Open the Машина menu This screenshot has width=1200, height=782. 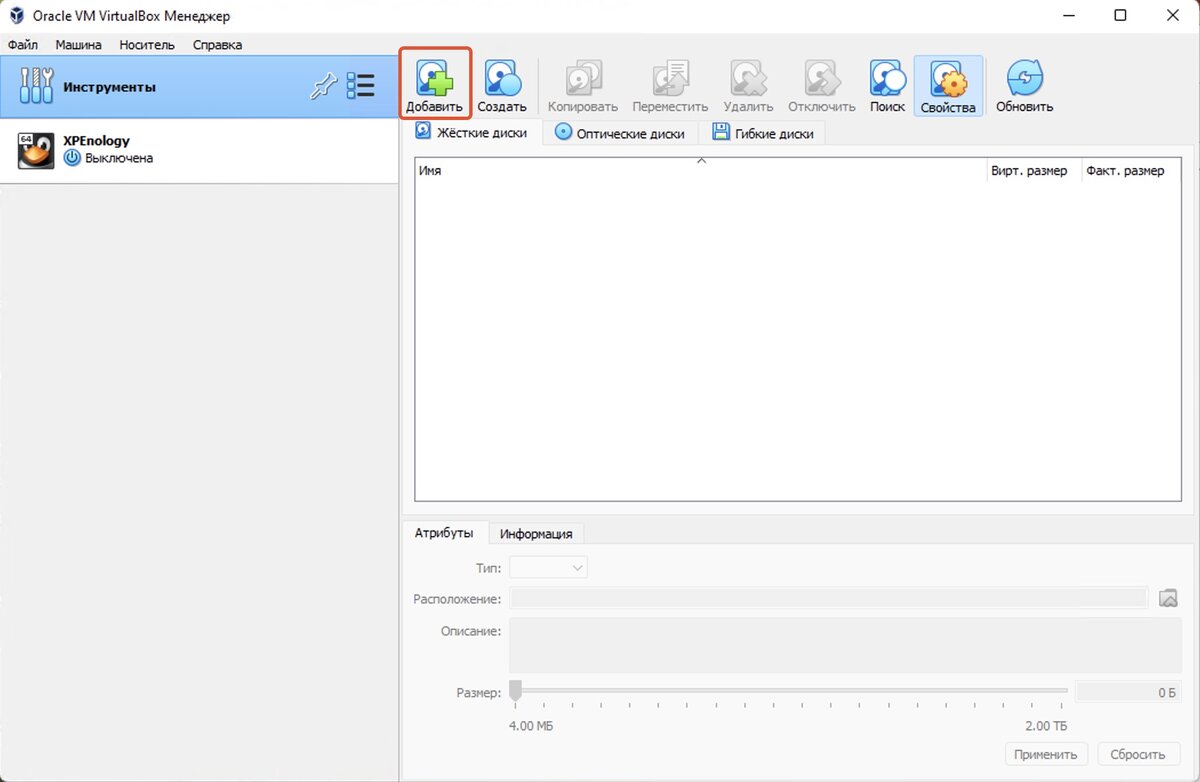click(78, 45)
